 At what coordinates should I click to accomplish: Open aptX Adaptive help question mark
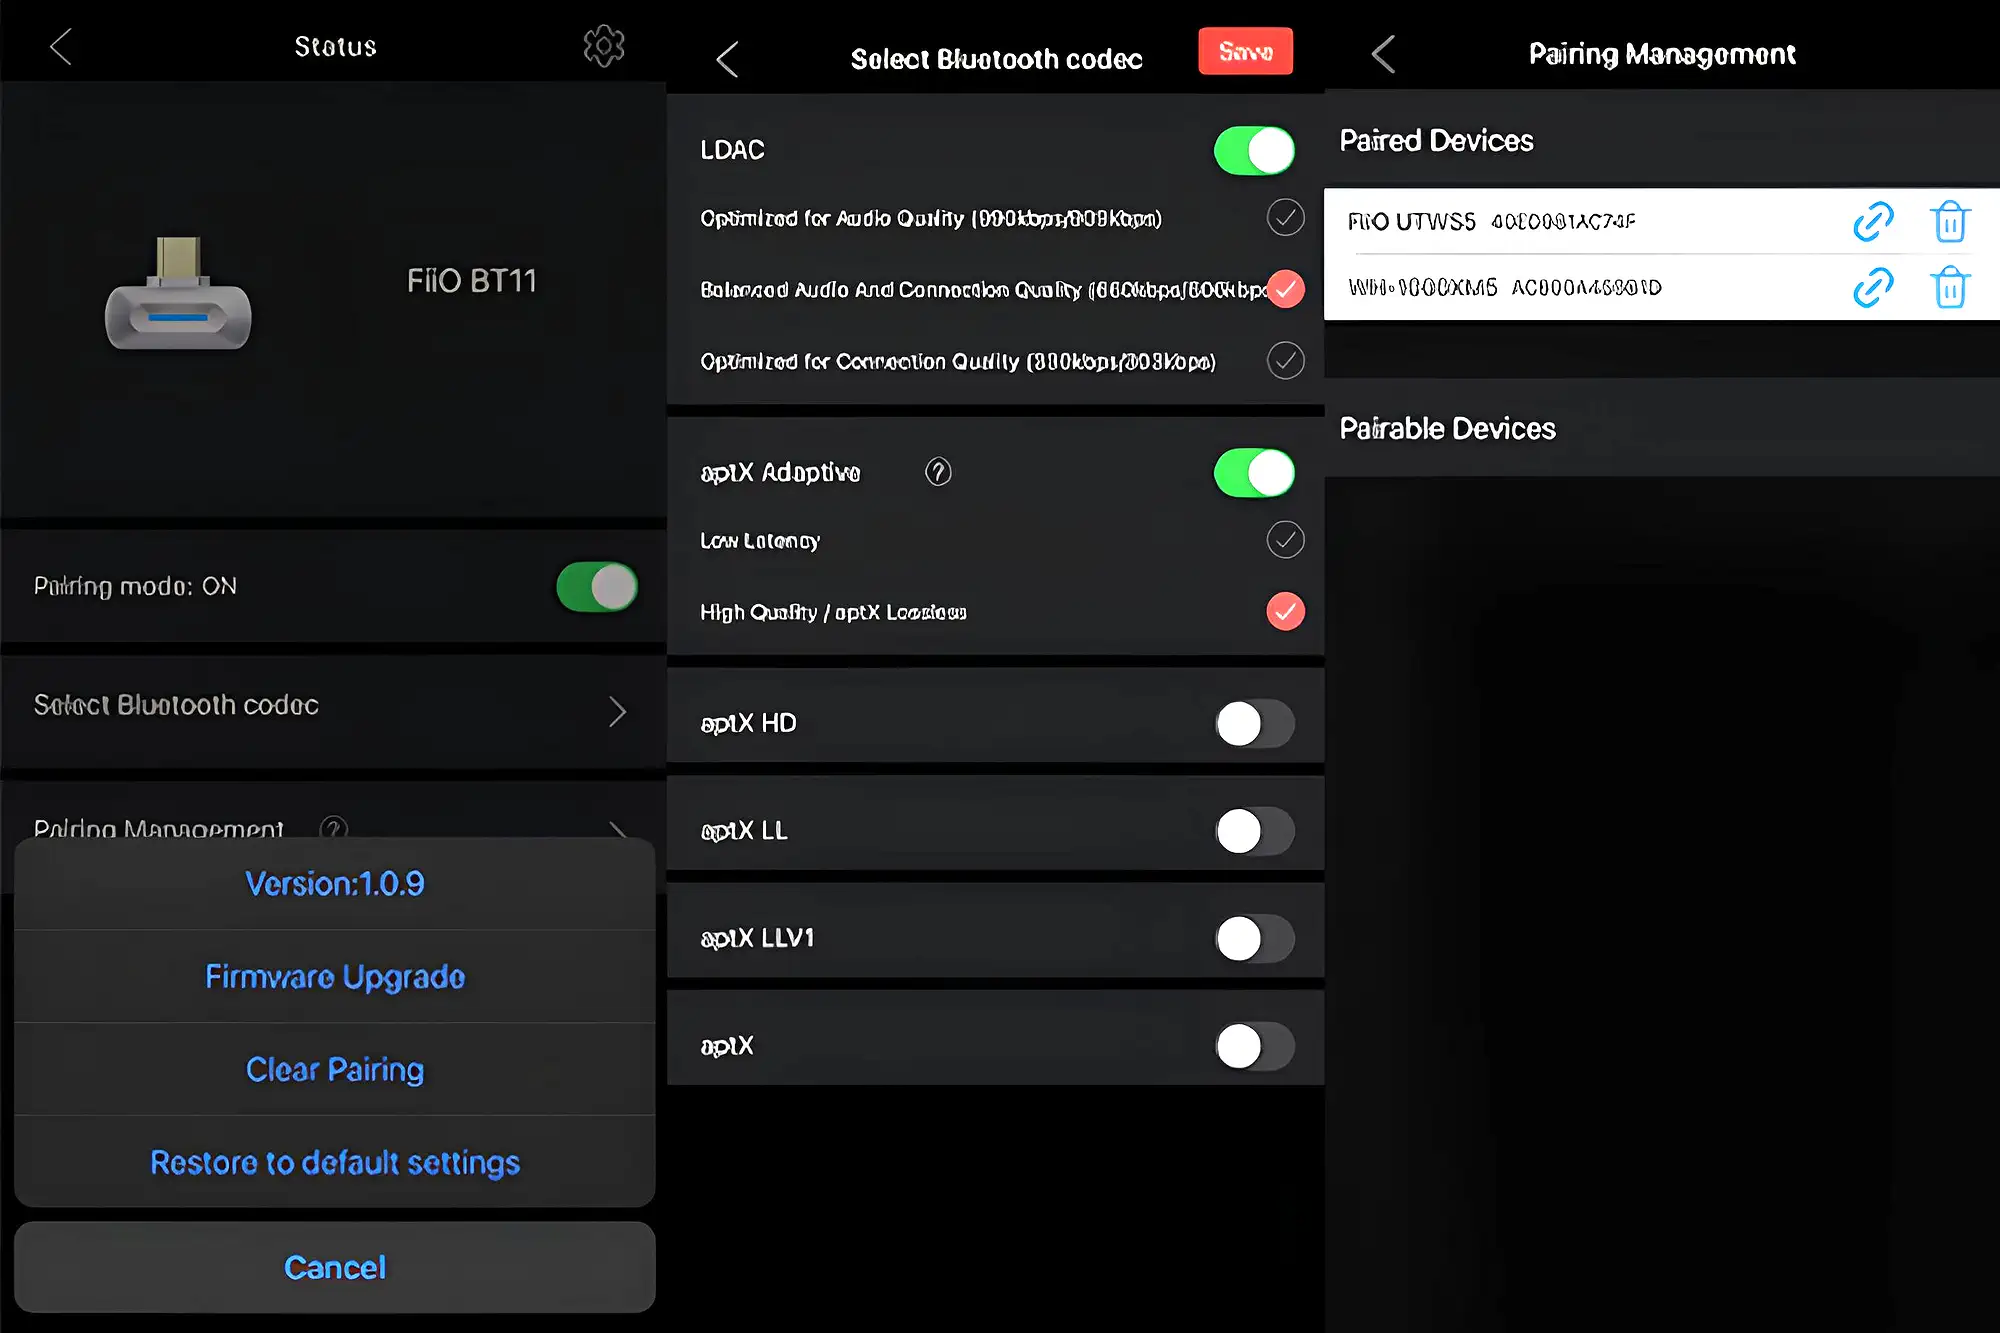938,472
